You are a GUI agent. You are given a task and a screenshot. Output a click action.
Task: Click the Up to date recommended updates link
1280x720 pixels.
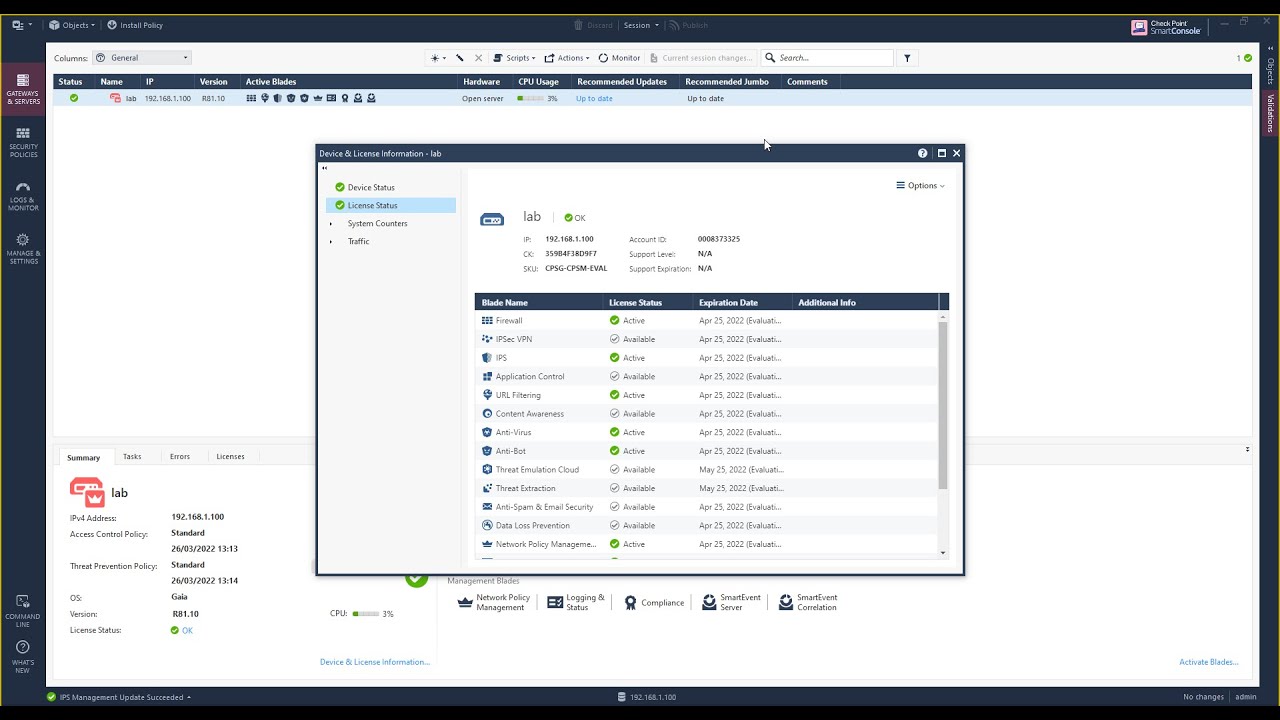tap(594, 98)
